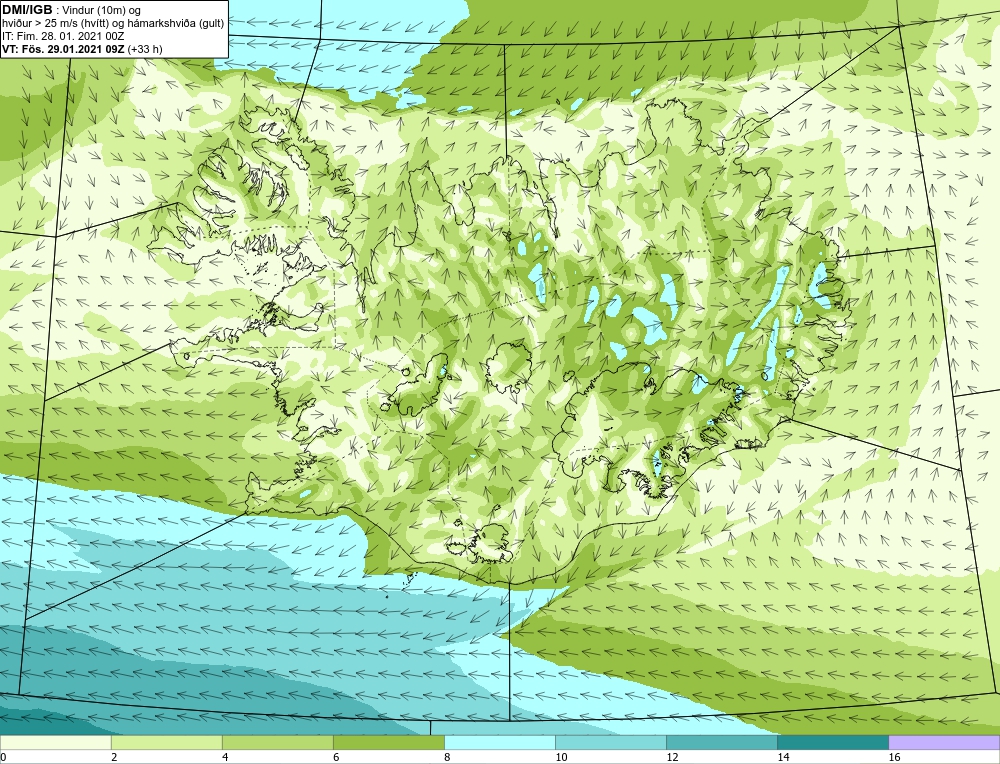Click the legend label '12'

click(x=672, y=757)
